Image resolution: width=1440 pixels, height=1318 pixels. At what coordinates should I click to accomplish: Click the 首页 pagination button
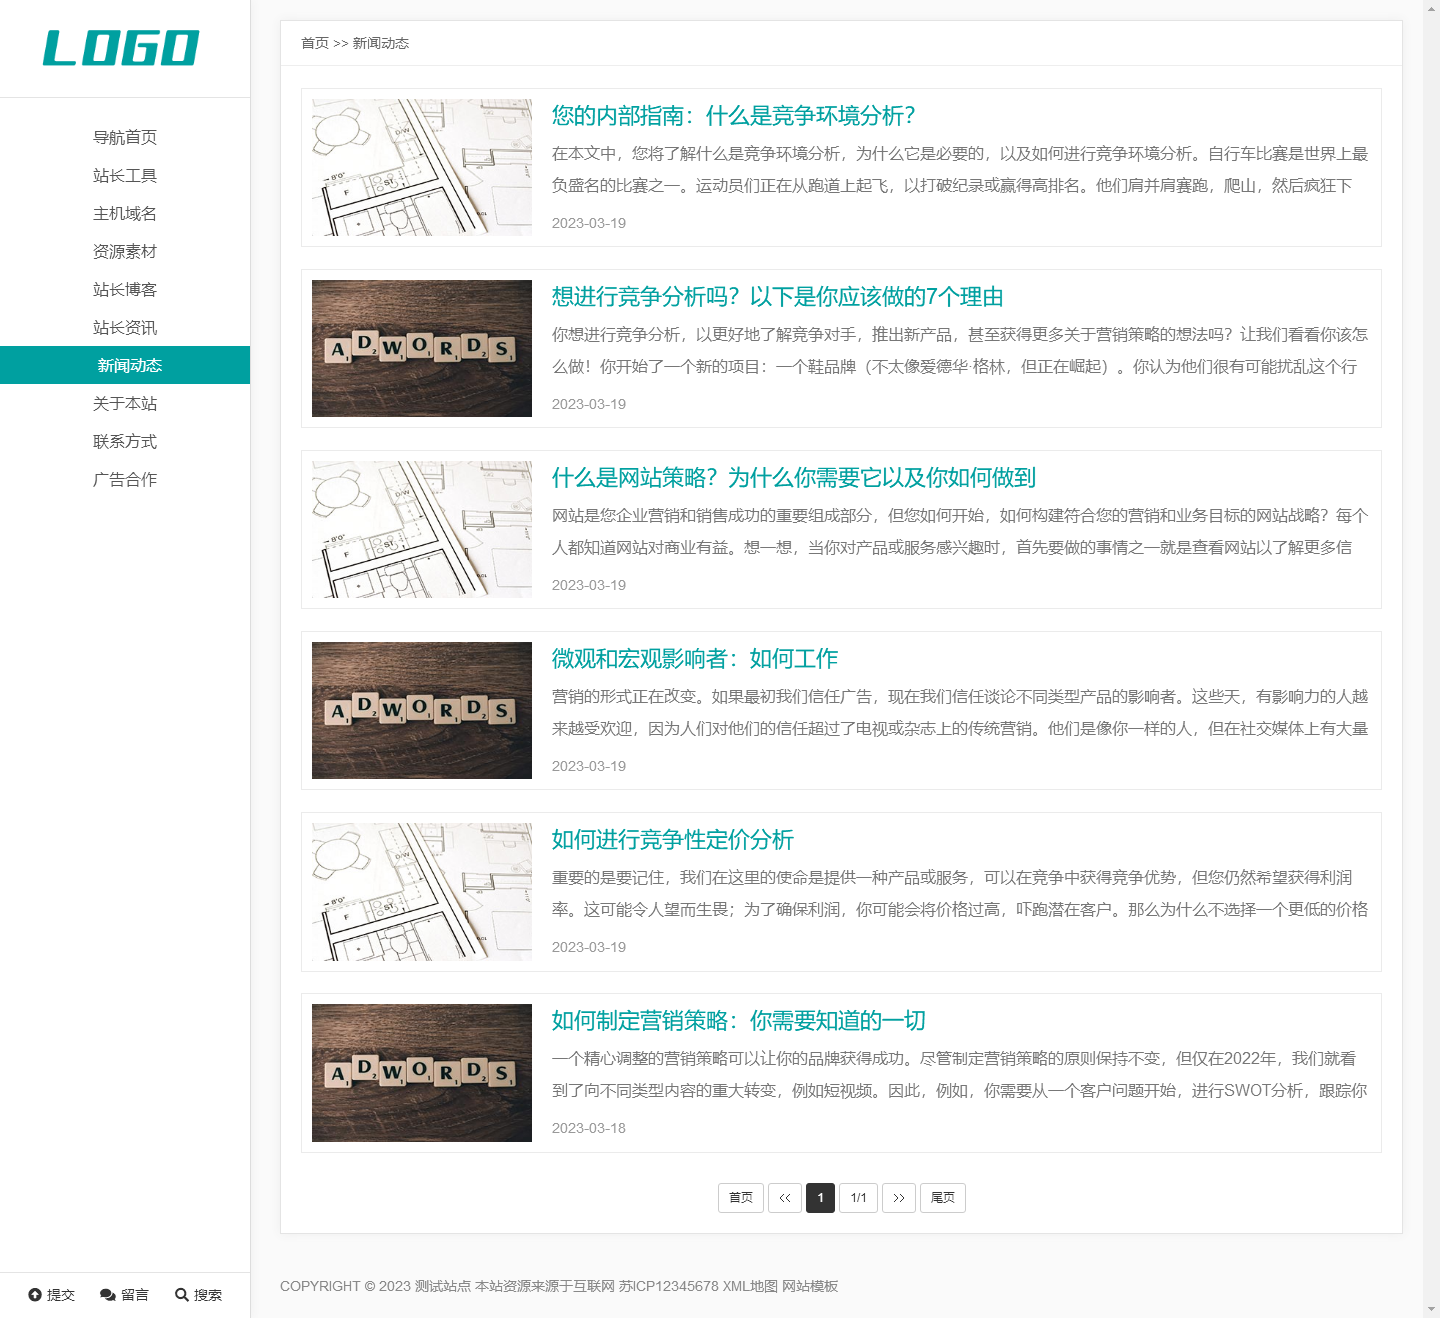(x=741, y=1198)
